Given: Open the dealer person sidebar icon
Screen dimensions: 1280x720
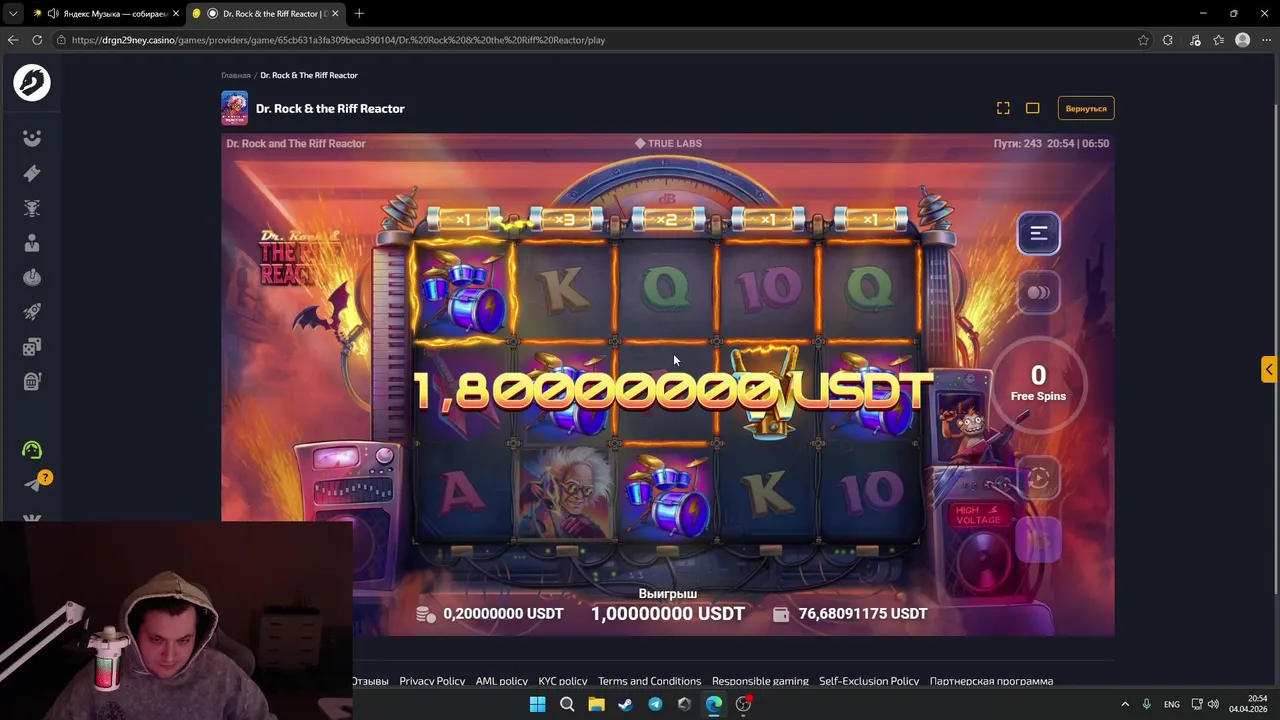Looking at the screenshot, I should coord(32,243).
